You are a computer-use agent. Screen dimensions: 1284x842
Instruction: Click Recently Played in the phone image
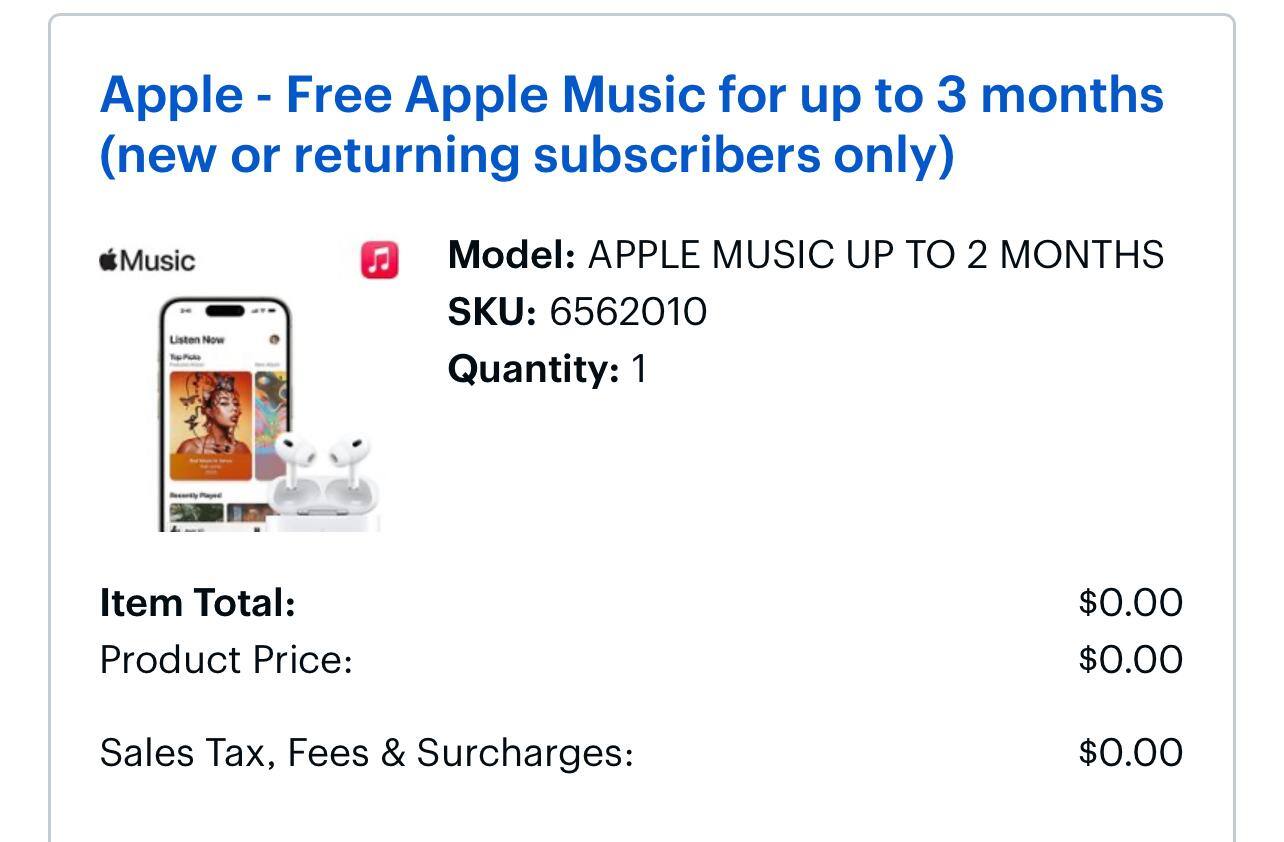194,495
